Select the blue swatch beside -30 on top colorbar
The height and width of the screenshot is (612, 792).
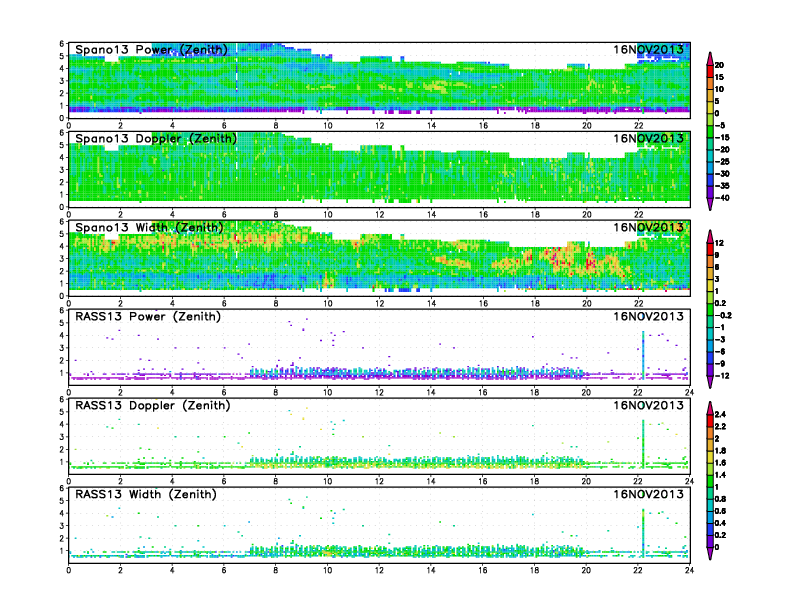(710, 180)
